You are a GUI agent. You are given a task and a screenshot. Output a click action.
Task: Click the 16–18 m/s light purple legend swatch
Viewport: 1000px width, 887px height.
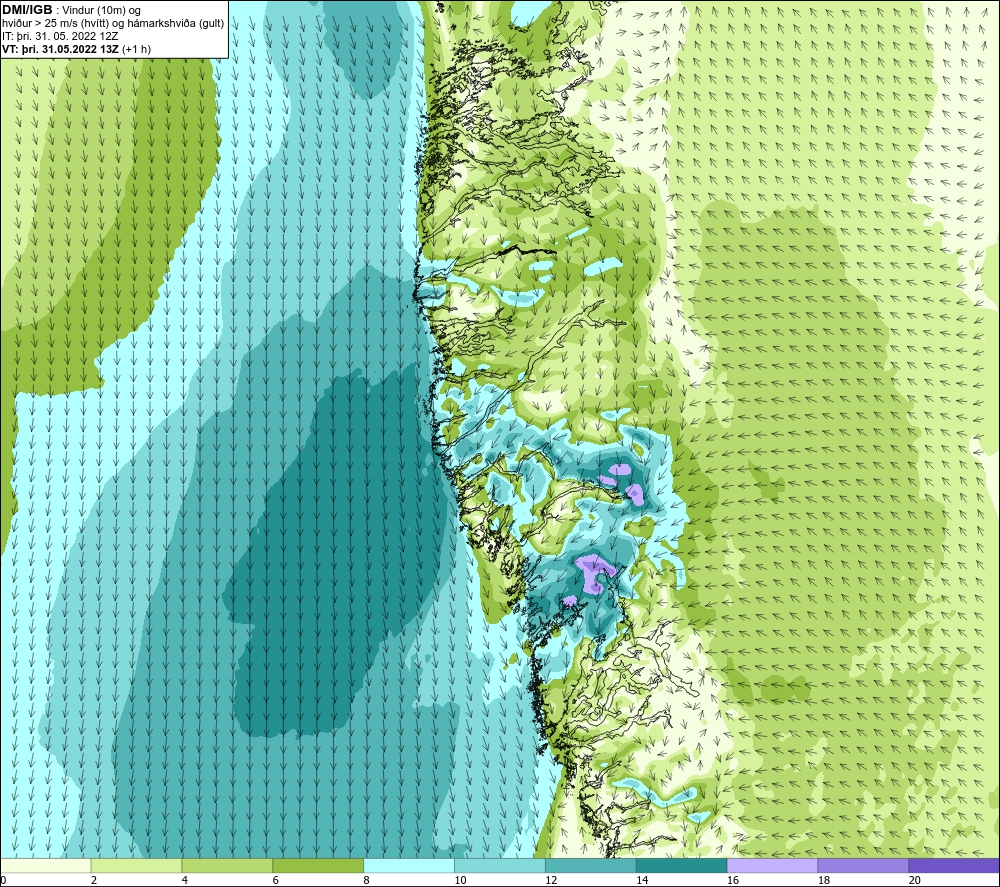772,865
